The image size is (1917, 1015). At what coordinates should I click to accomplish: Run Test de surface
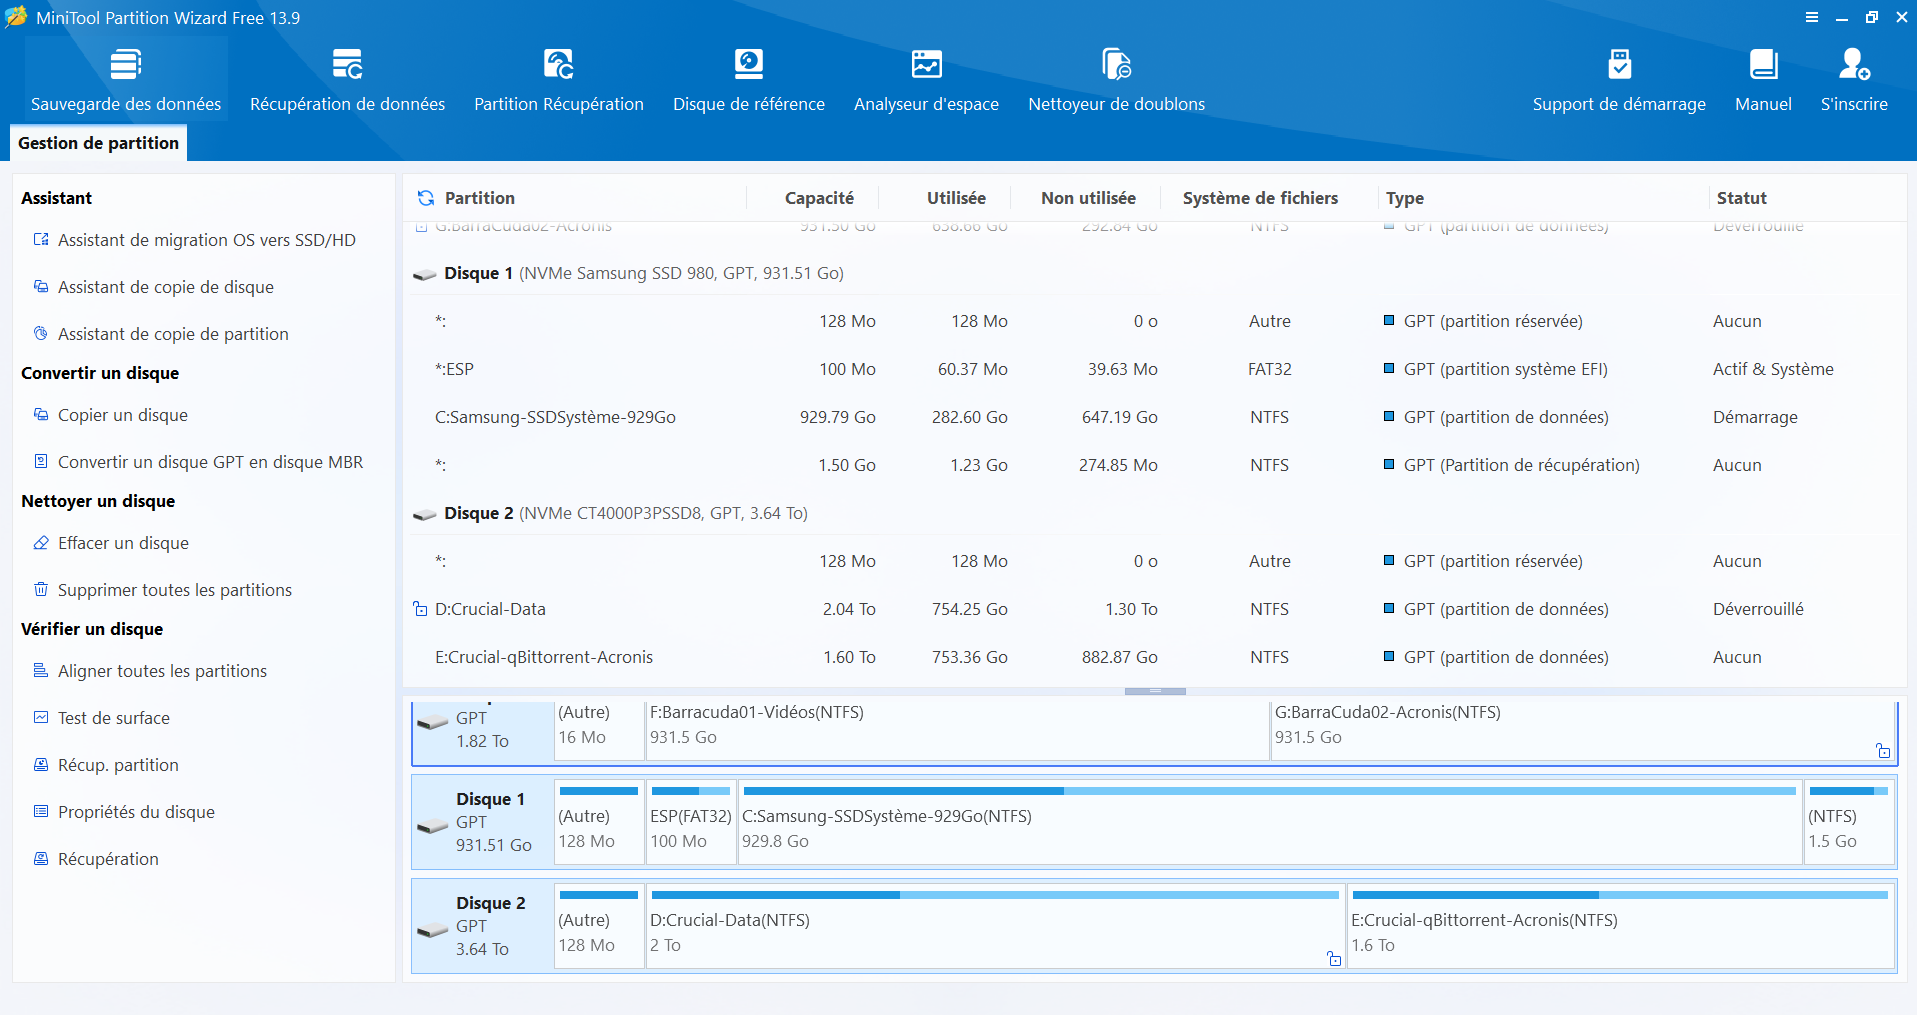103,718
